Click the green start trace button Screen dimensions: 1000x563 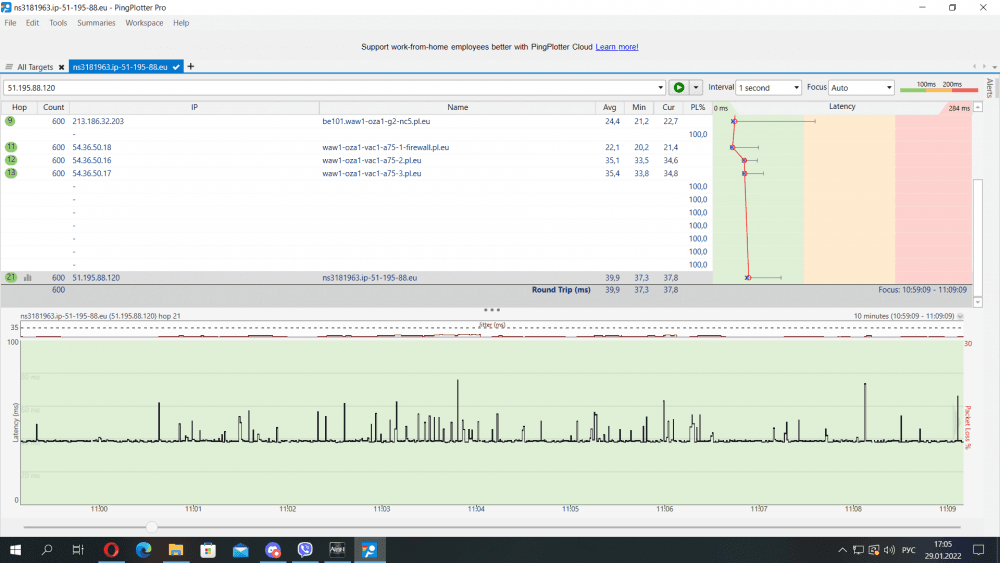click(679, 87)
